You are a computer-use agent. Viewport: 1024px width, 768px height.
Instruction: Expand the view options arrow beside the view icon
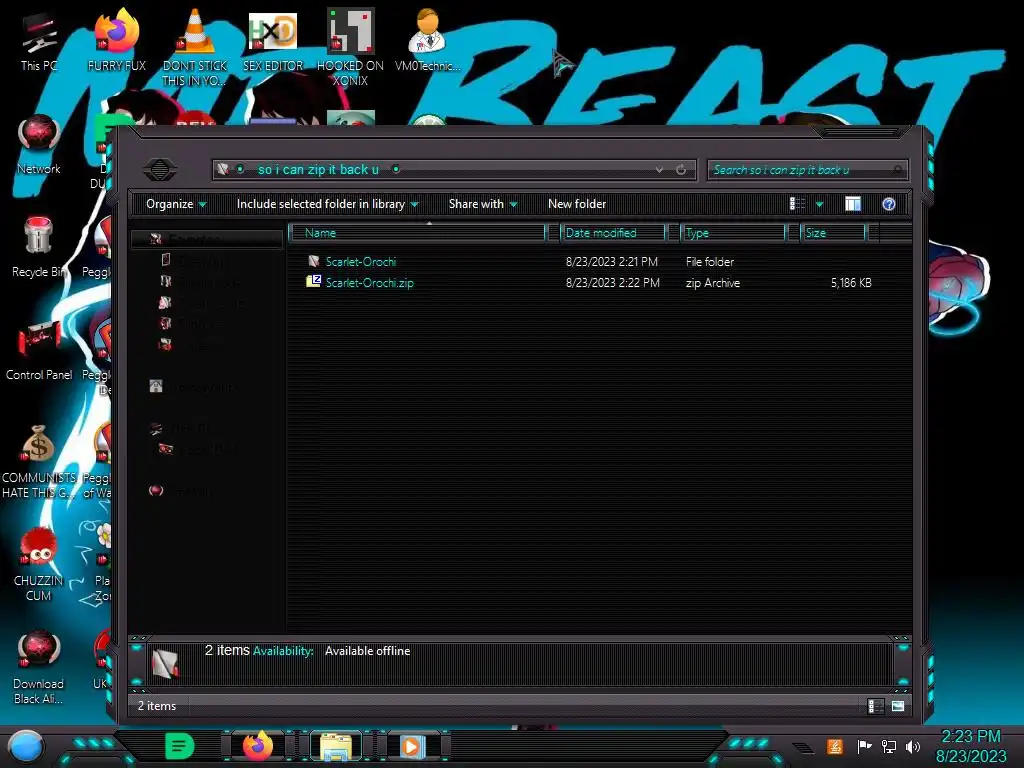[820, 204]
